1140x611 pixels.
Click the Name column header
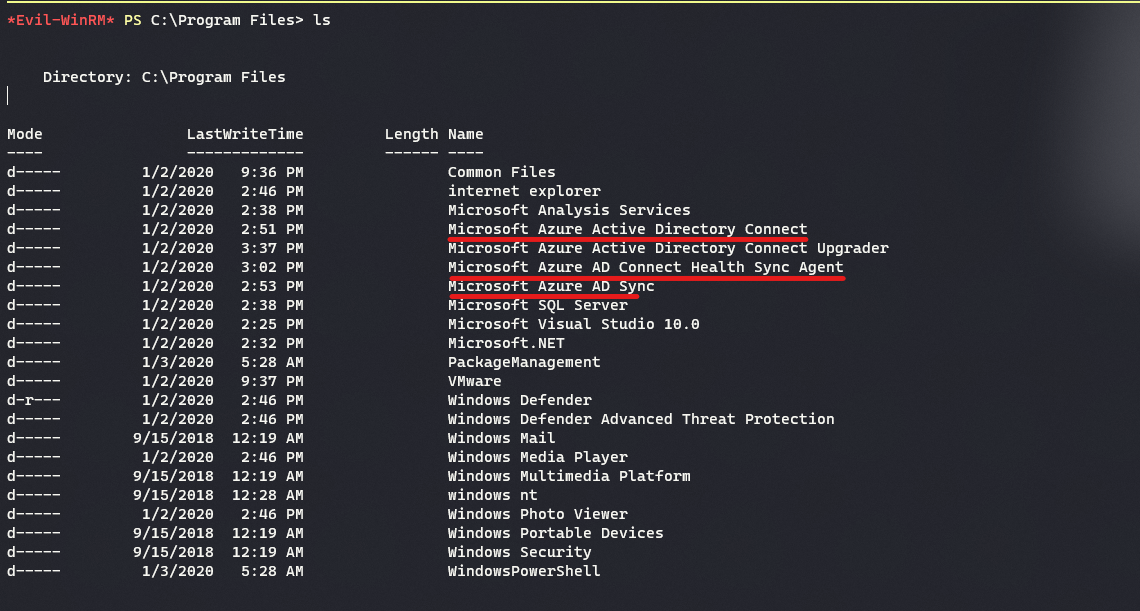[x=466, y=134]
